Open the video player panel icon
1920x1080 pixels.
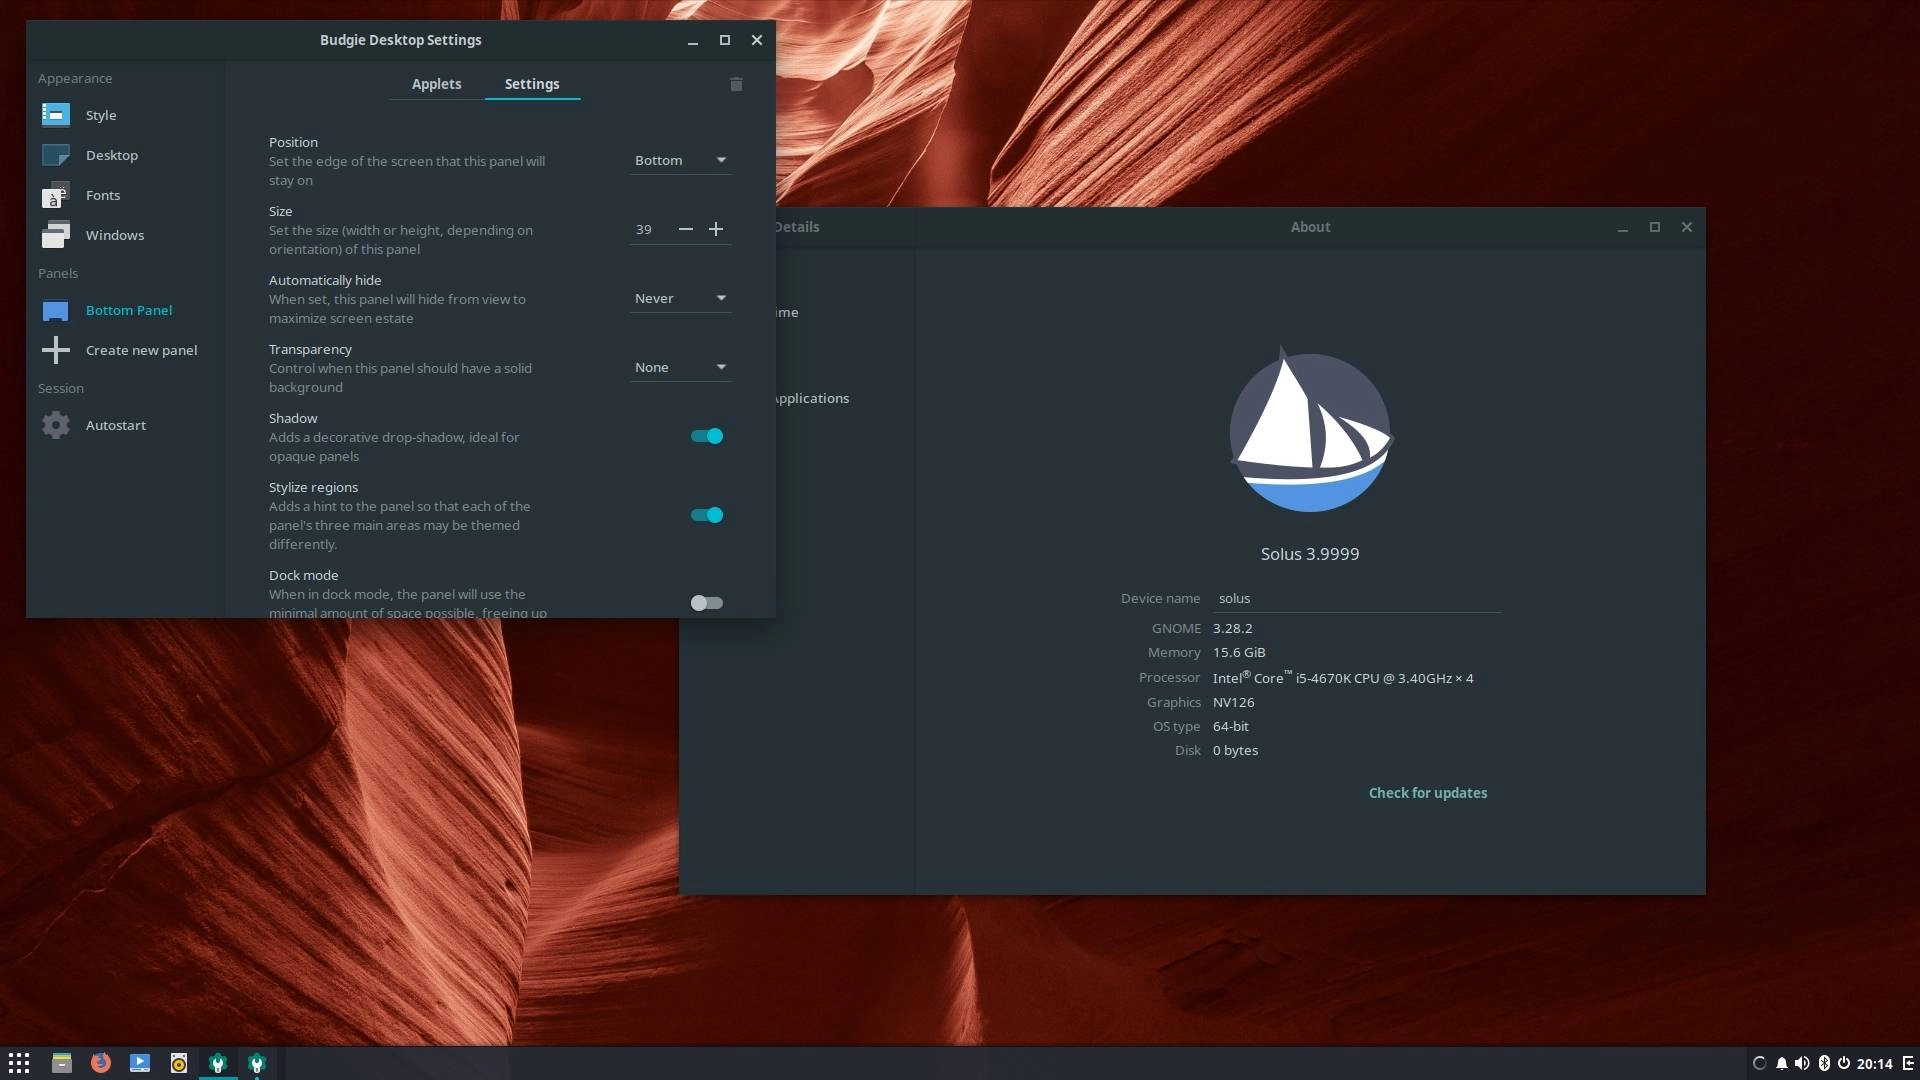click(x=140, y=1063)
